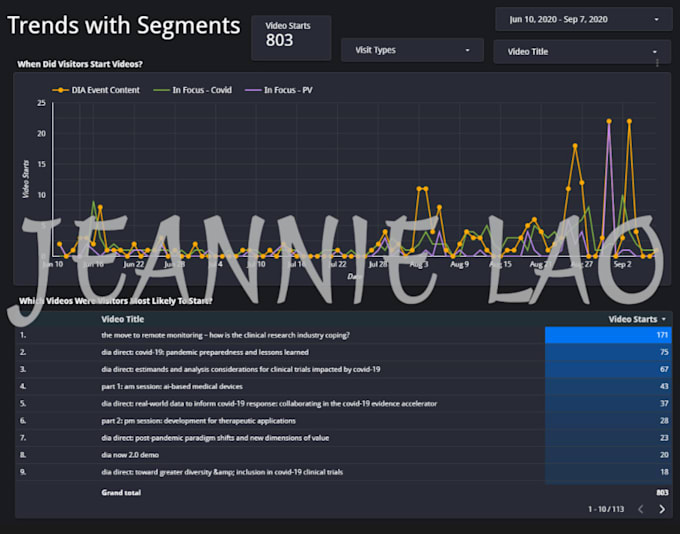Toggle In Focus - PV legend entry
The height and width of the screenshot is (534, 680).
(x=279, y=90)
